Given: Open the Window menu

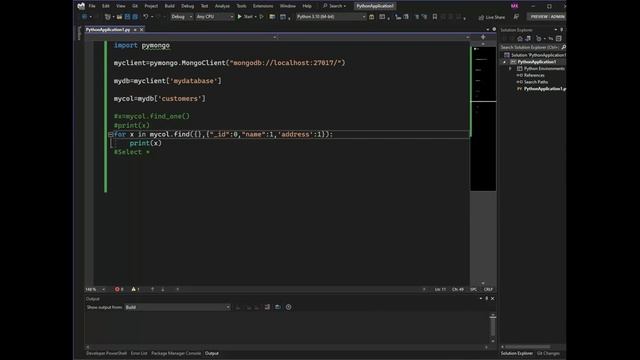Looking at the screenshot, I should [x=288, y=6].
